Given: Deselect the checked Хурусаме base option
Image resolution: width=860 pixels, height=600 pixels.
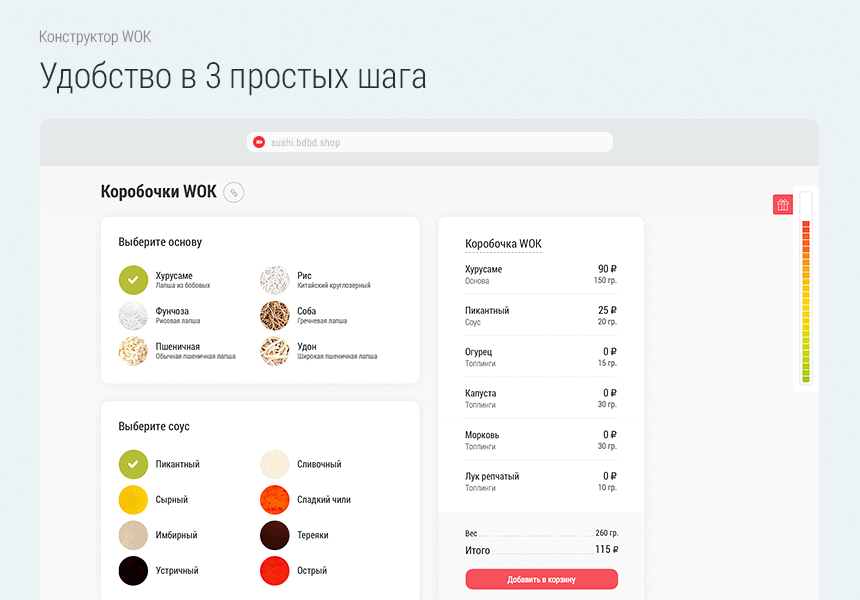Looking at the screenshot, I should tap(133, 280).
